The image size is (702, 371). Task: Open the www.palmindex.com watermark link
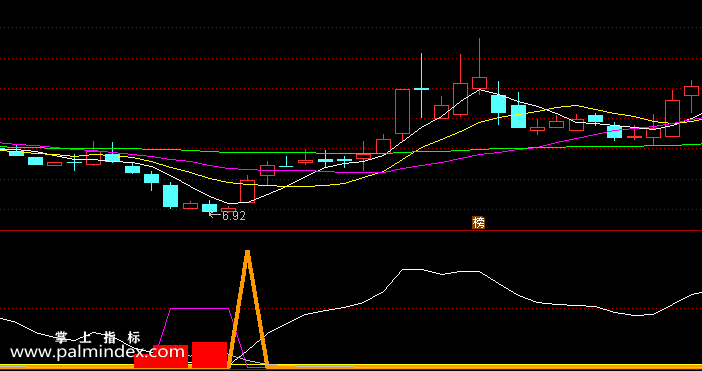tap(97, 352)
